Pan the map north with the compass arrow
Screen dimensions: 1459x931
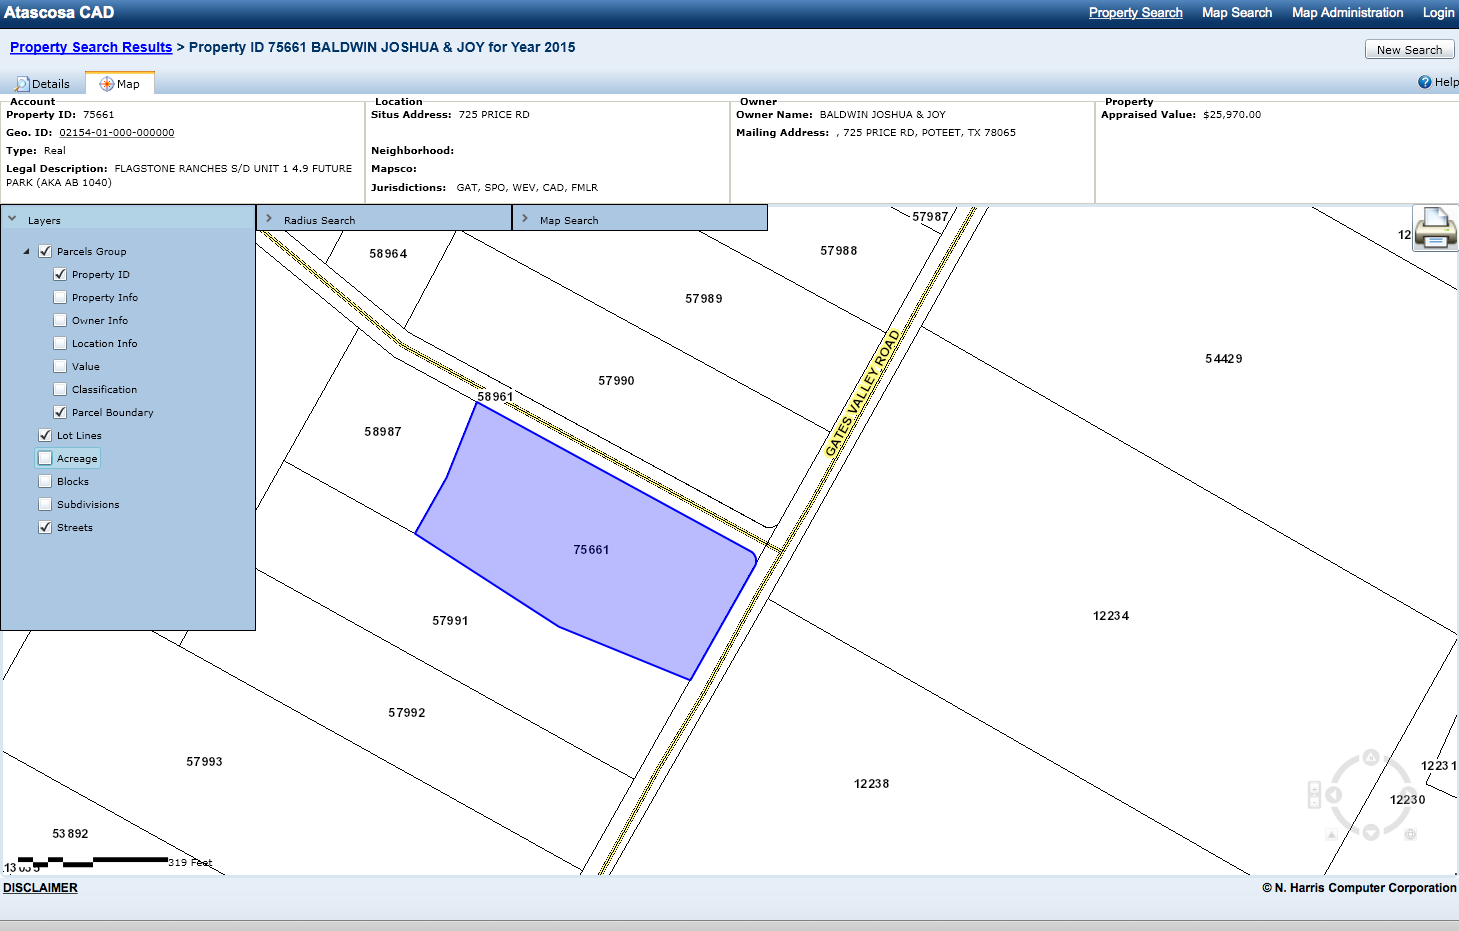pos(1371,758)
